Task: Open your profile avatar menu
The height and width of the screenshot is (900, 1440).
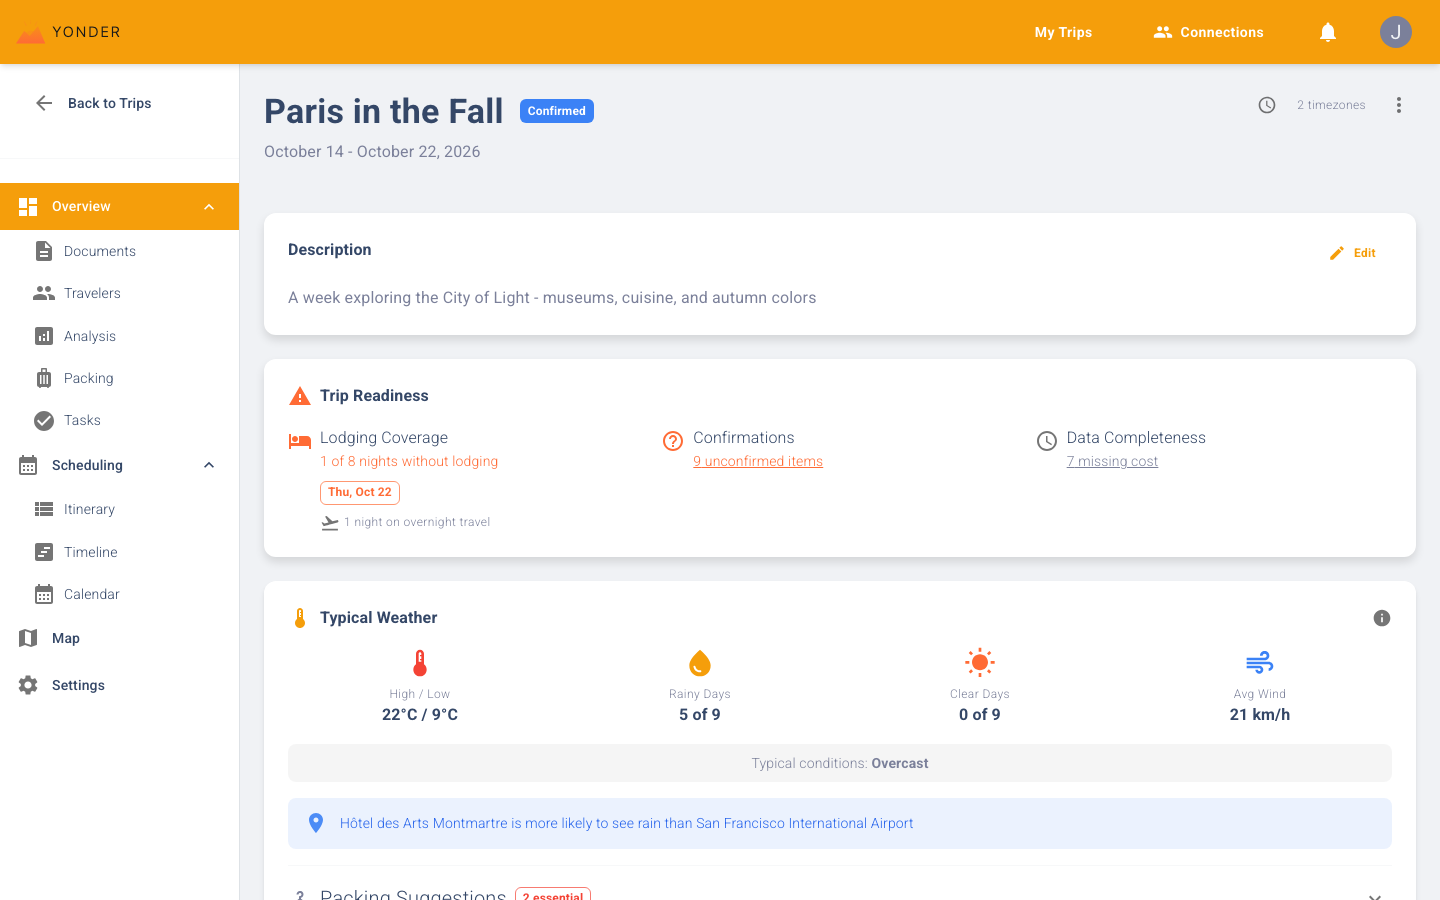Action: tap(1395, 32)
